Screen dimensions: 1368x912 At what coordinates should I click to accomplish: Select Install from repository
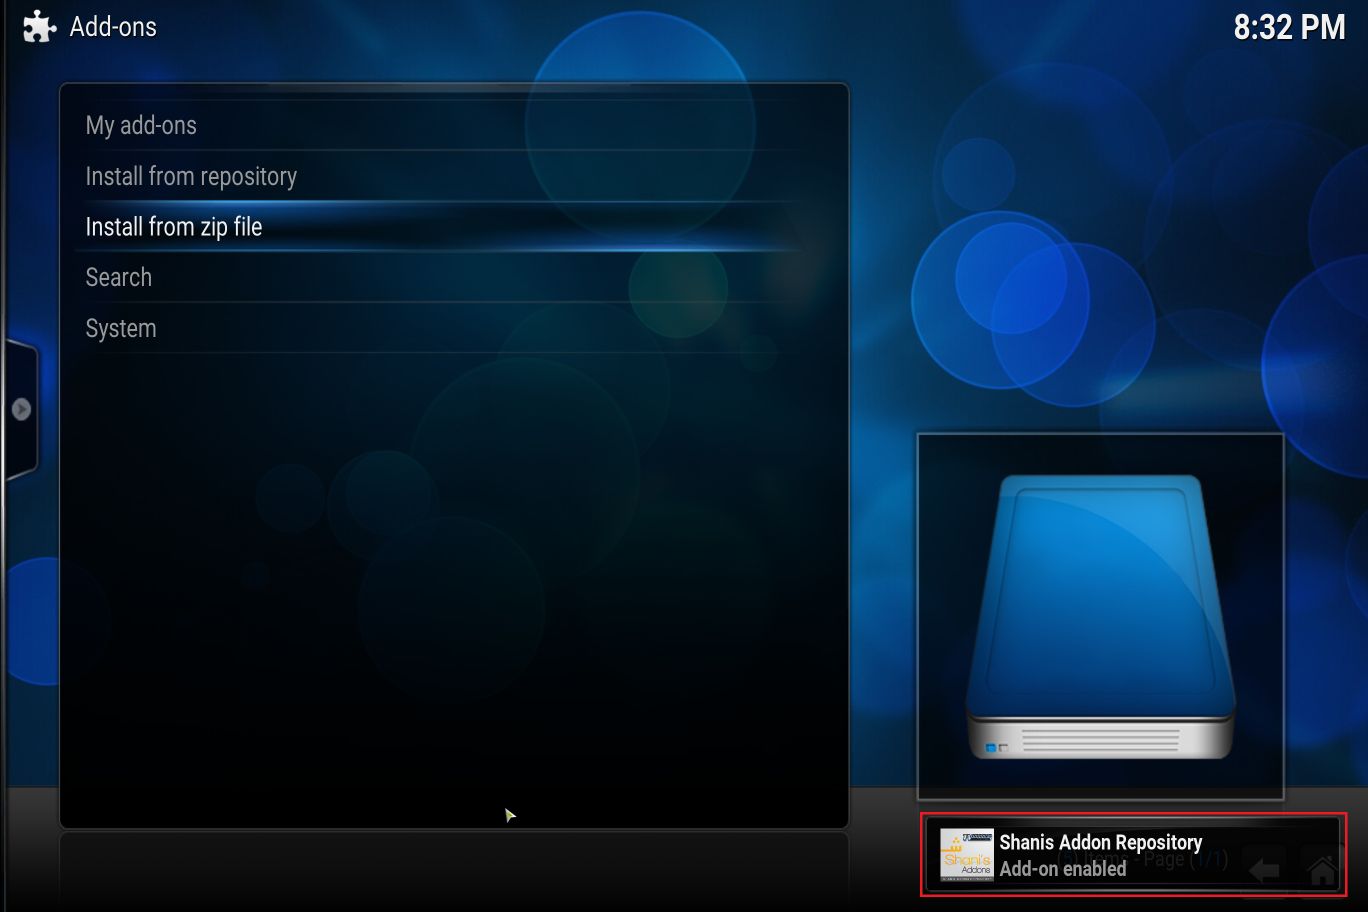(191, 176)
